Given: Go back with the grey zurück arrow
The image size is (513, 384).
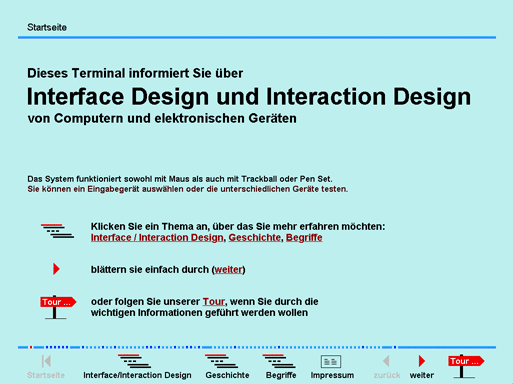Looking at the screenshot, I should 386,361.
